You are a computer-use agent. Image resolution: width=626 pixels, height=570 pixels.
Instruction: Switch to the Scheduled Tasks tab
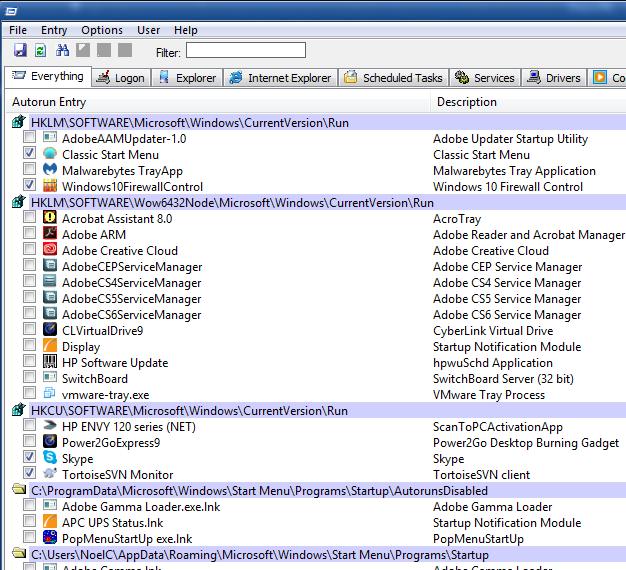coord(394,78)
